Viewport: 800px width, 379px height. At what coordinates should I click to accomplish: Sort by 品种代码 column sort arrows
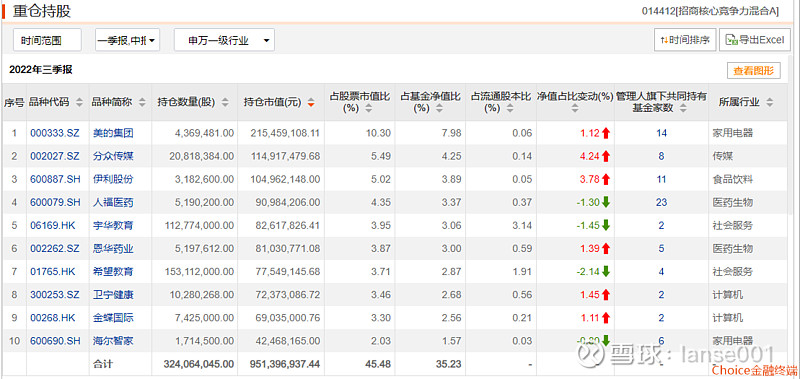79,102
